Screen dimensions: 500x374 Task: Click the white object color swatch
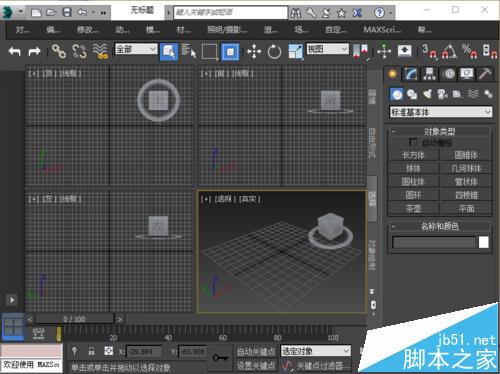tap(484, 242)
